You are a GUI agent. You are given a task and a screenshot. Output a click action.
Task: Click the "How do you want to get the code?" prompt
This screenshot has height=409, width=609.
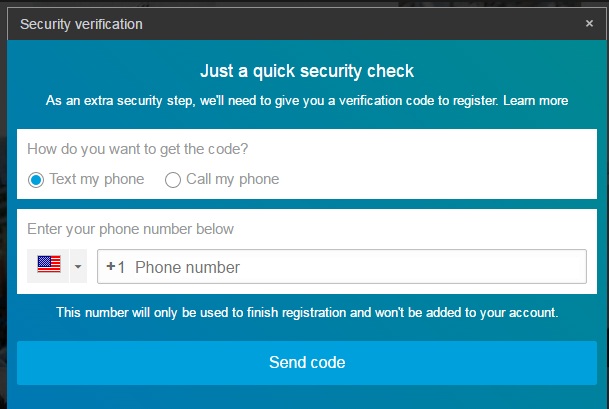click(x=138, y=150)
